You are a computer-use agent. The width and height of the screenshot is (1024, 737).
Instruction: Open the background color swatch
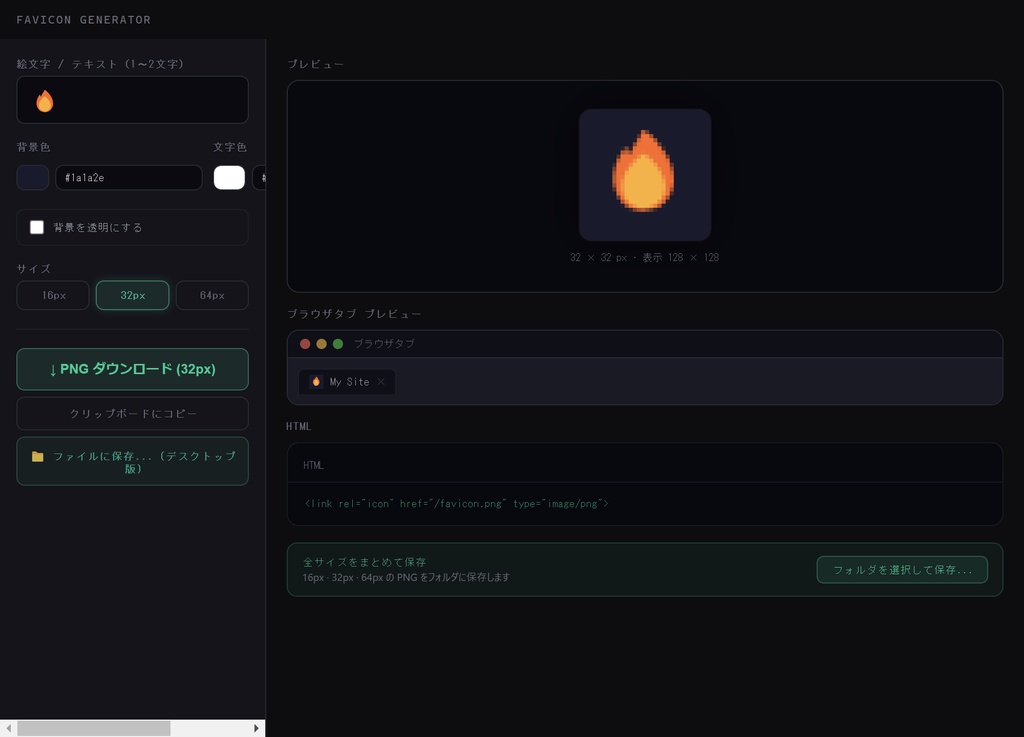coord(33,178)
